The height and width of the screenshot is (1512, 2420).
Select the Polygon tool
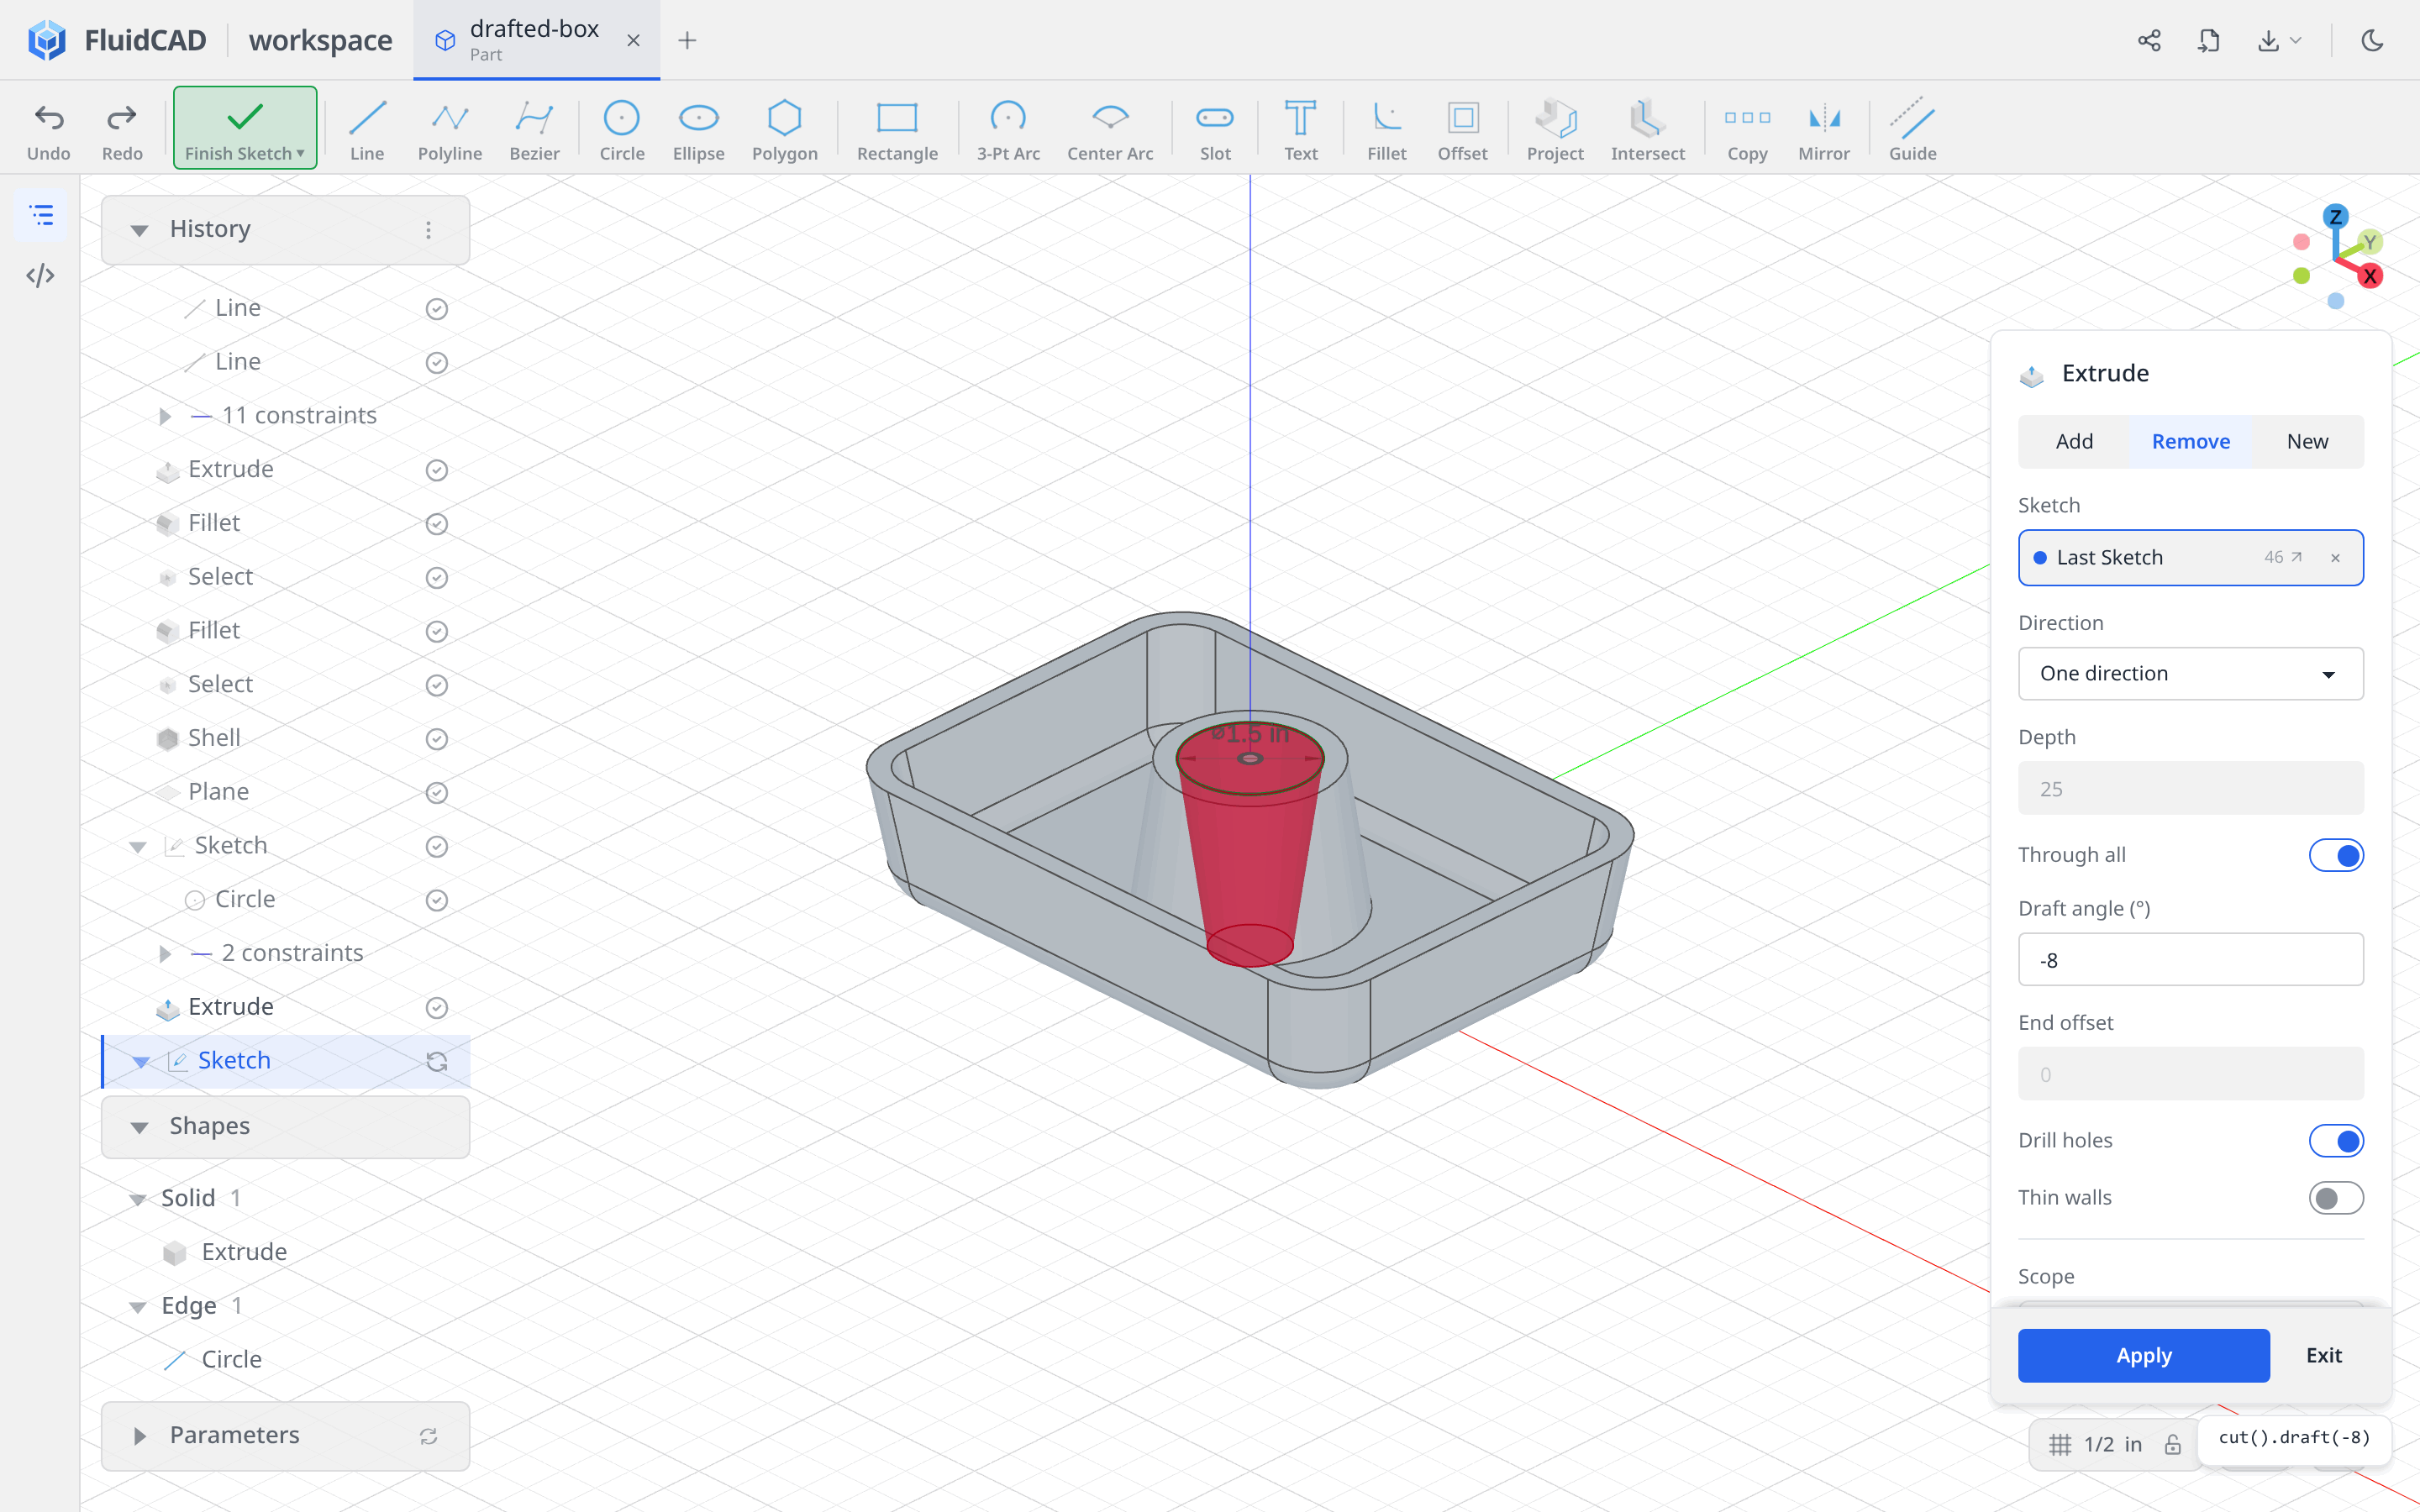(x=784, y=130)
